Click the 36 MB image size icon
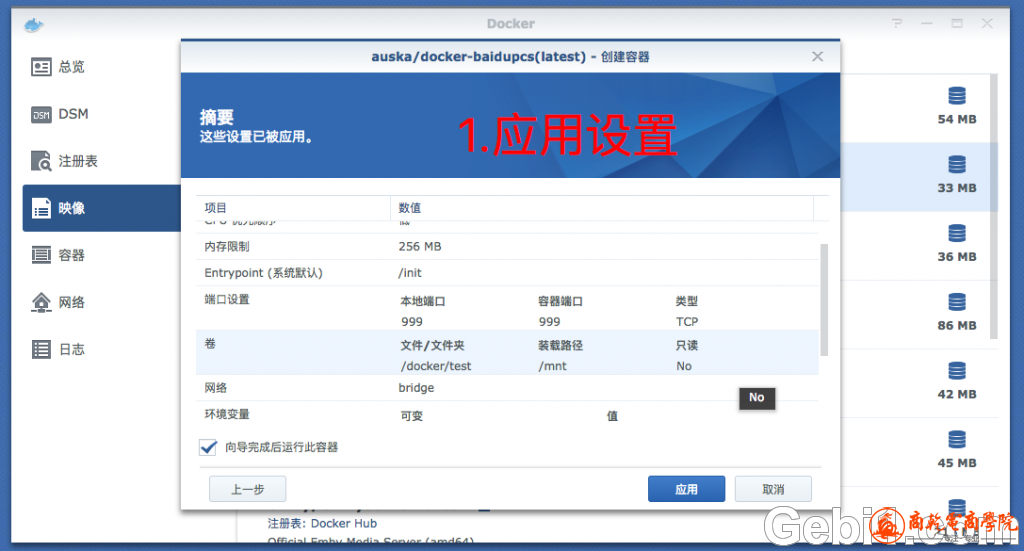This screenshot has height=551, width=1024. [957, 233]
